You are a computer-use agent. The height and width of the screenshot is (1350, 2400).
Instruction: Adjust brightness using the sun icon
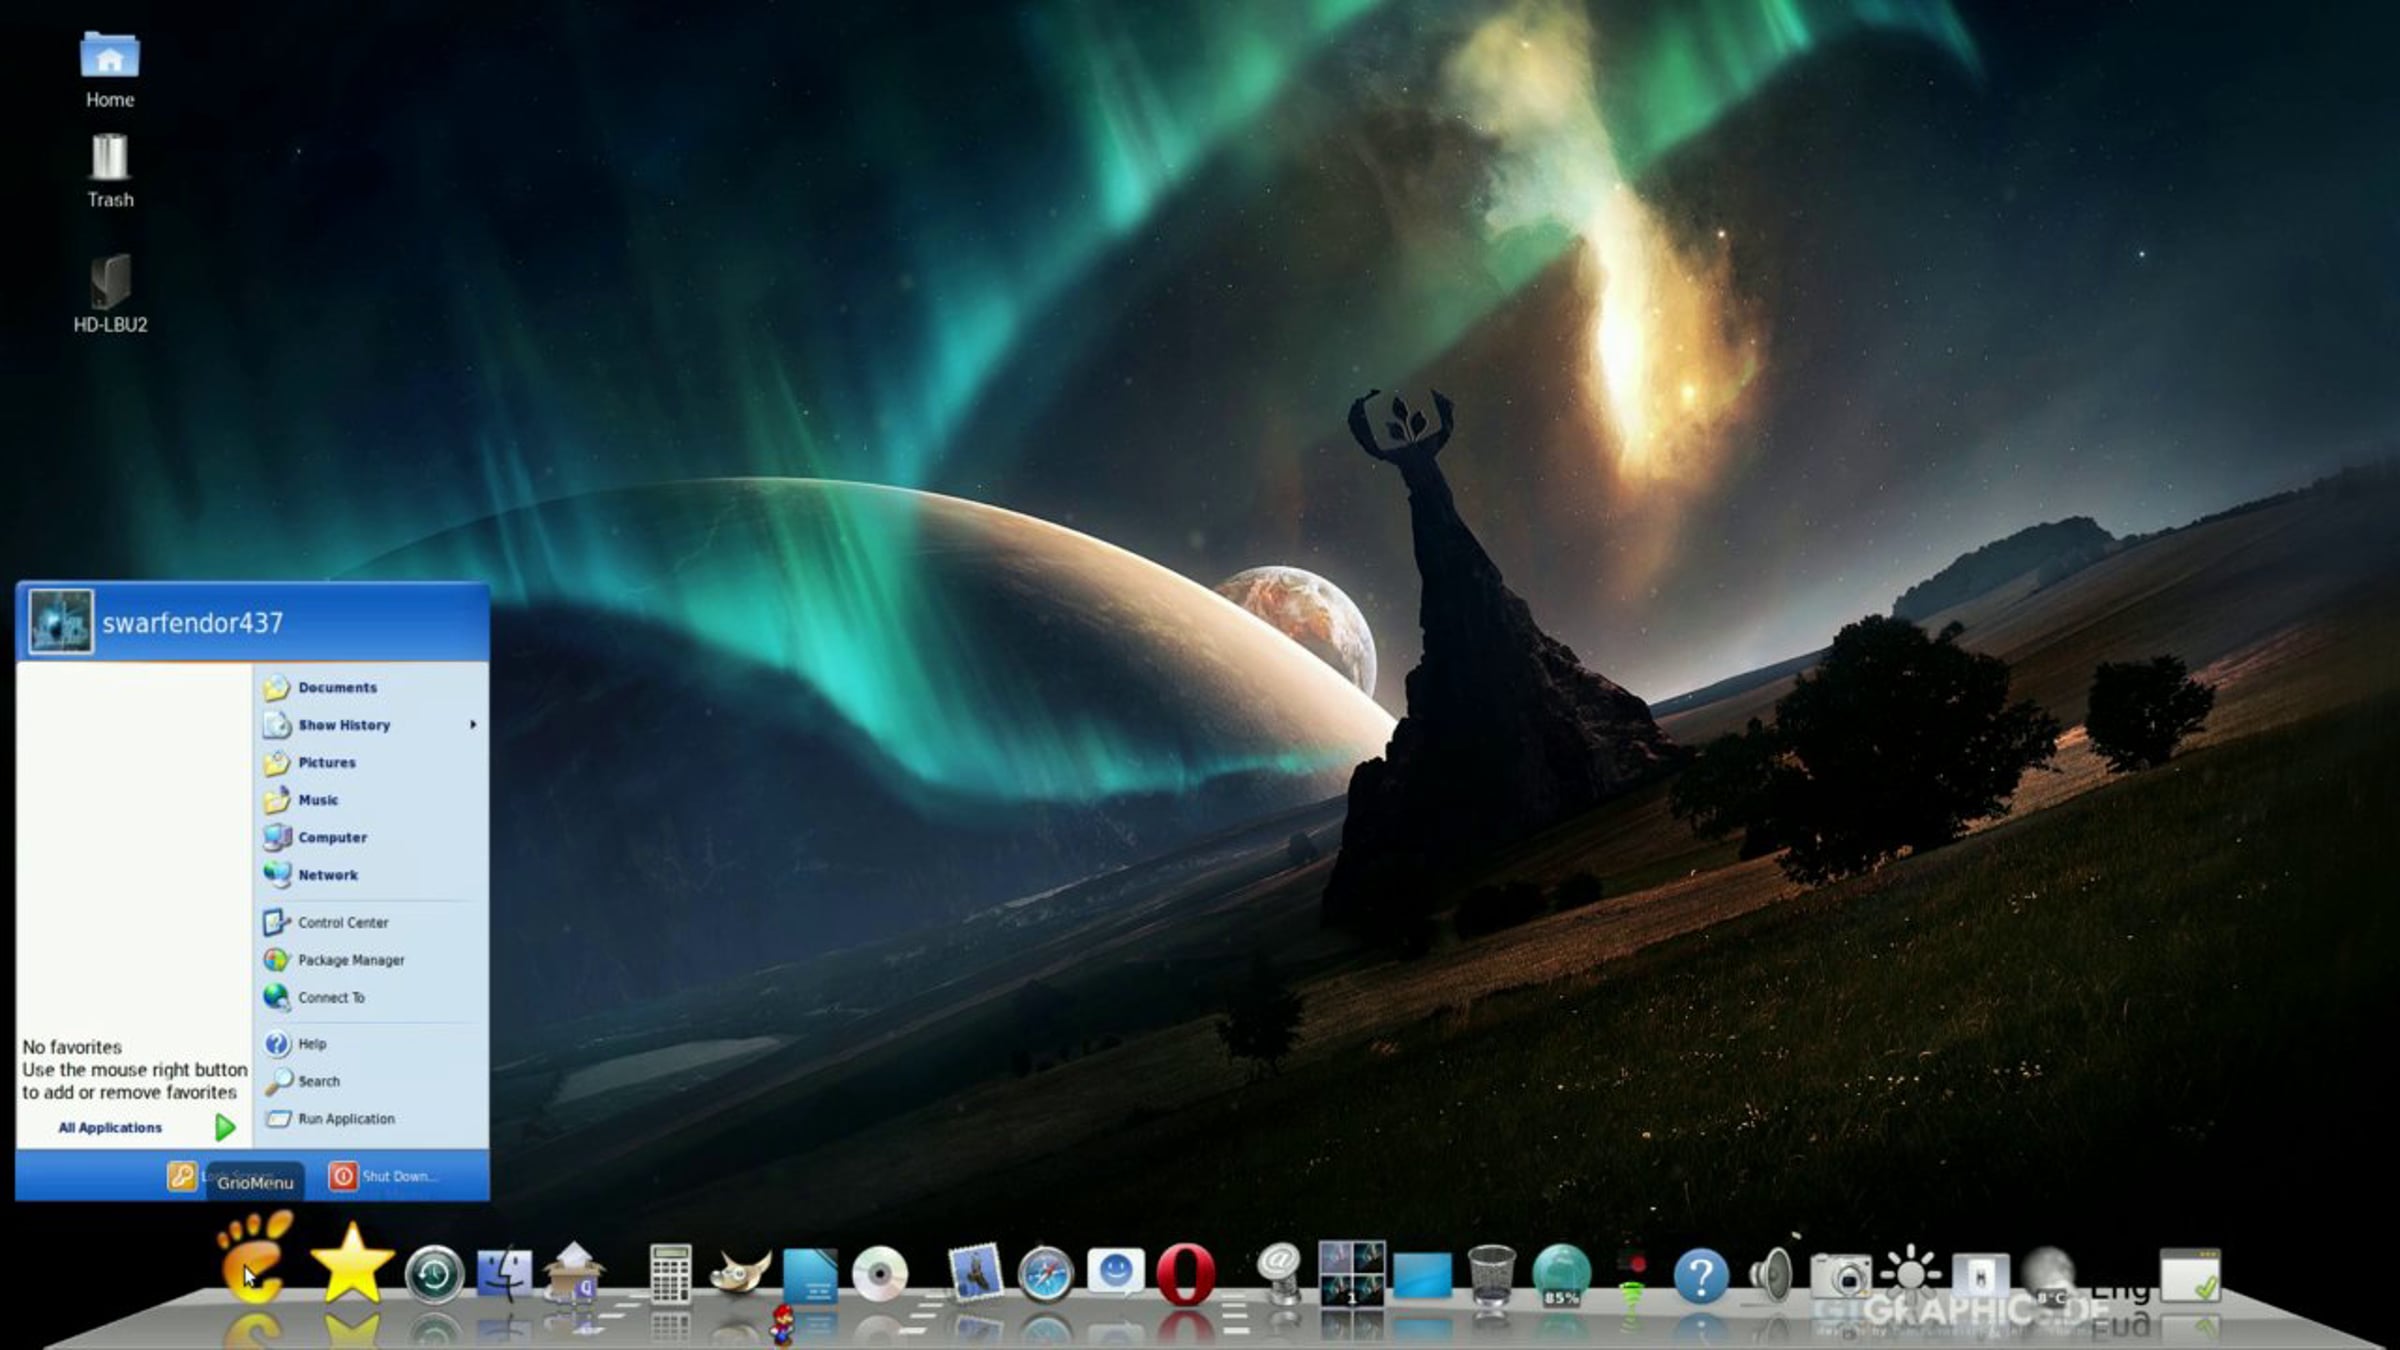pyautogui.click(x=1910, y=1274)
